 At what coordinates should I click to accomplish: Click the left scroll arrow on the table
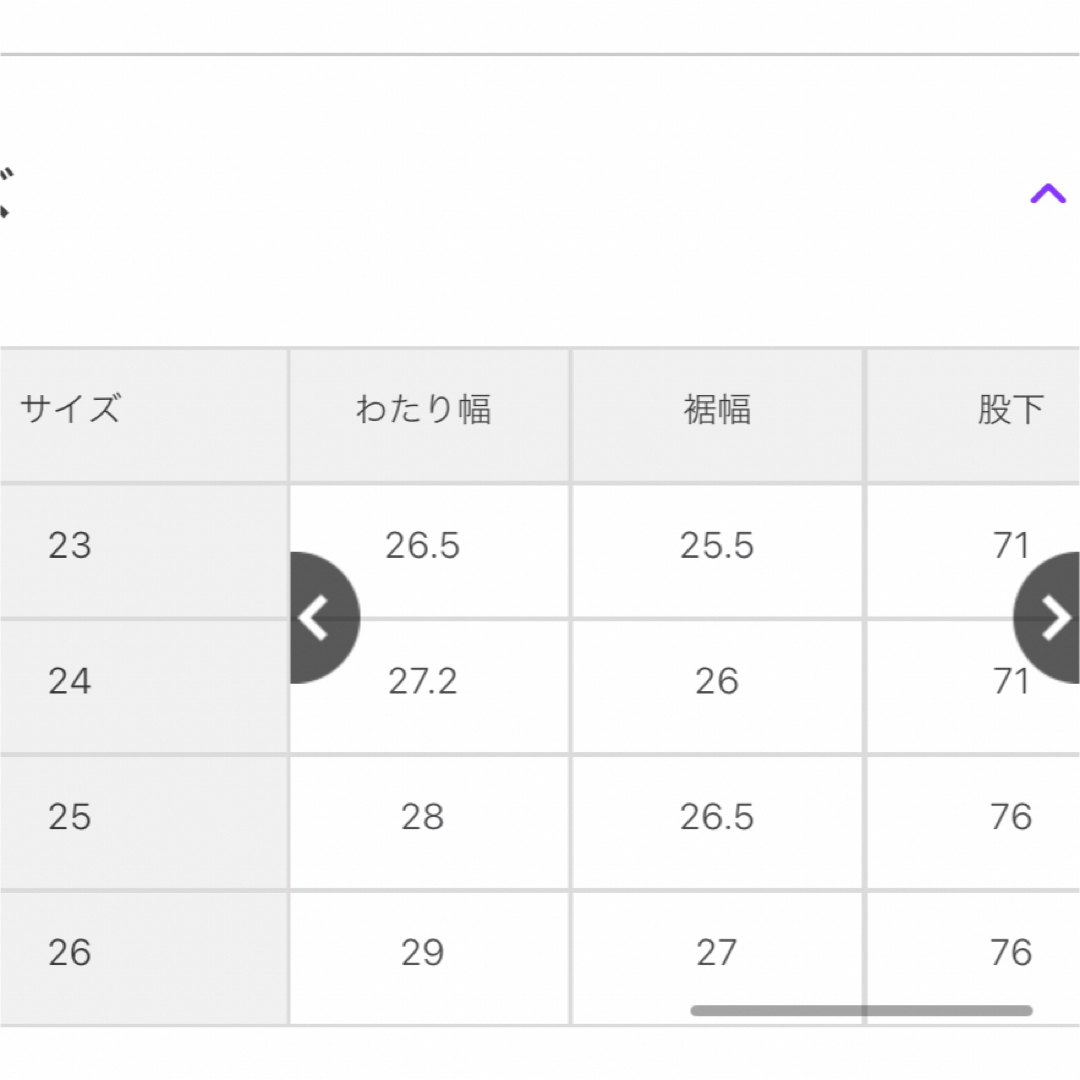click(324, 617)
